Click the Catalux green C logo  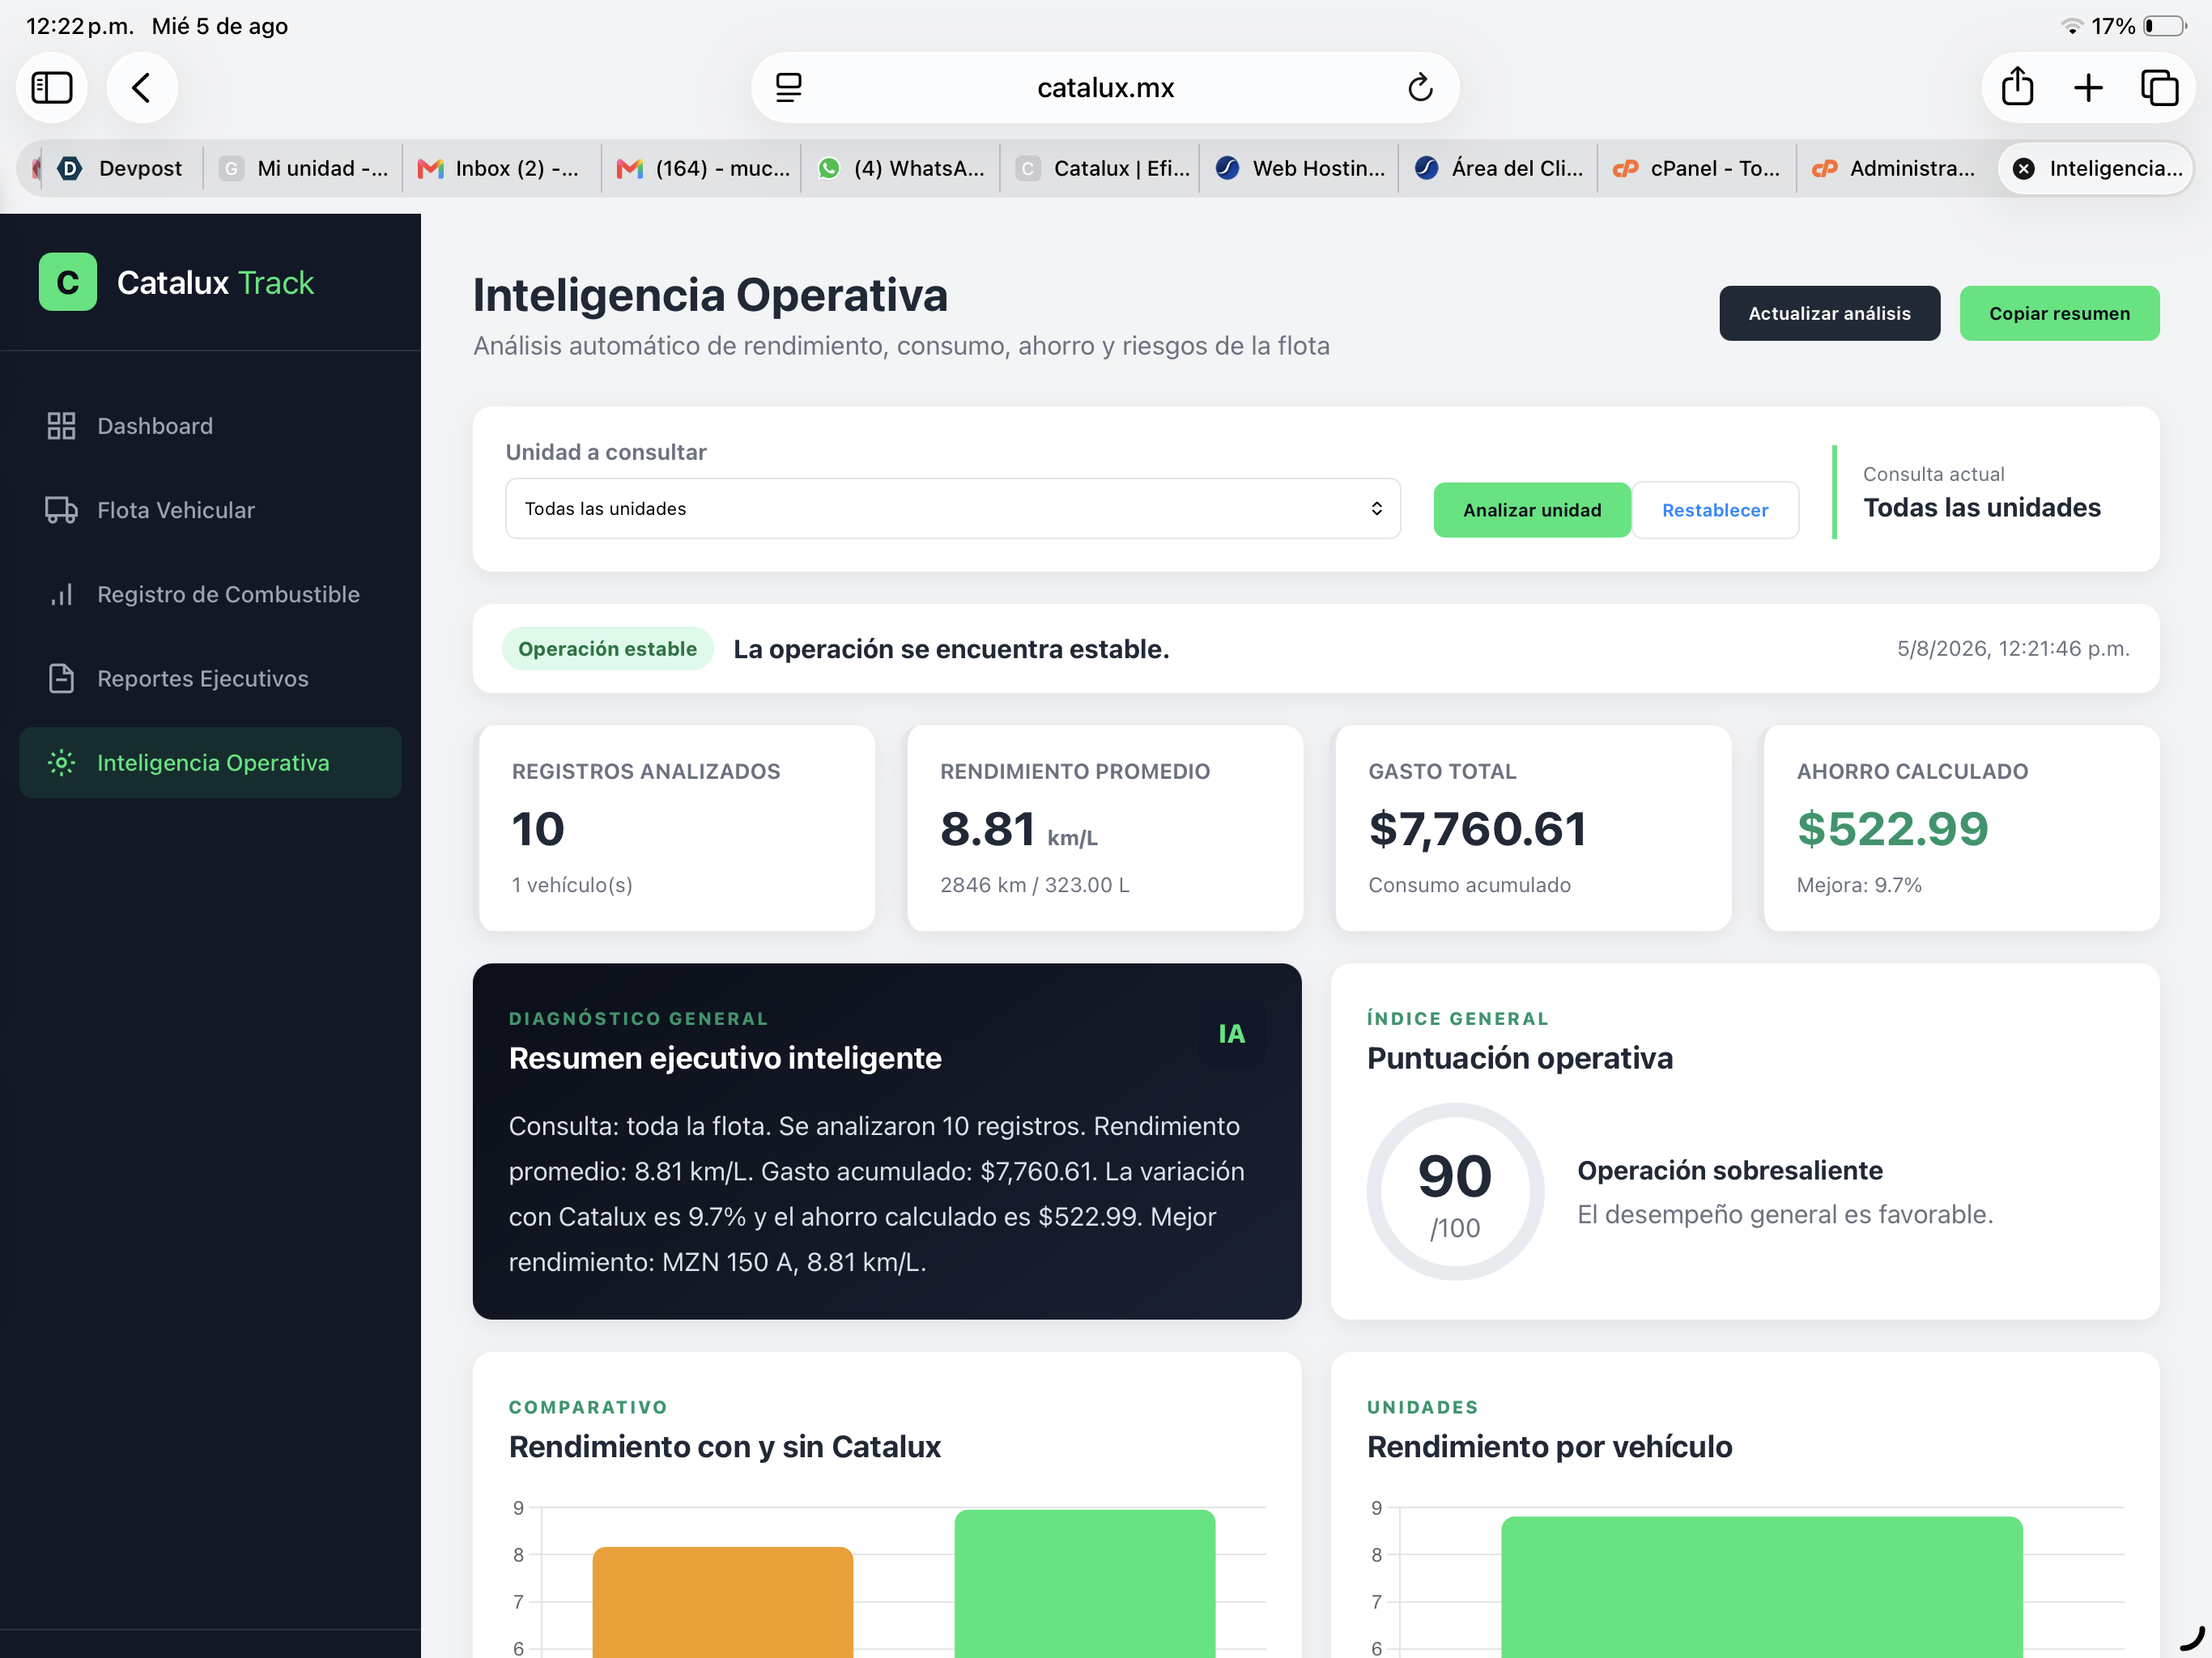point(67,282)
